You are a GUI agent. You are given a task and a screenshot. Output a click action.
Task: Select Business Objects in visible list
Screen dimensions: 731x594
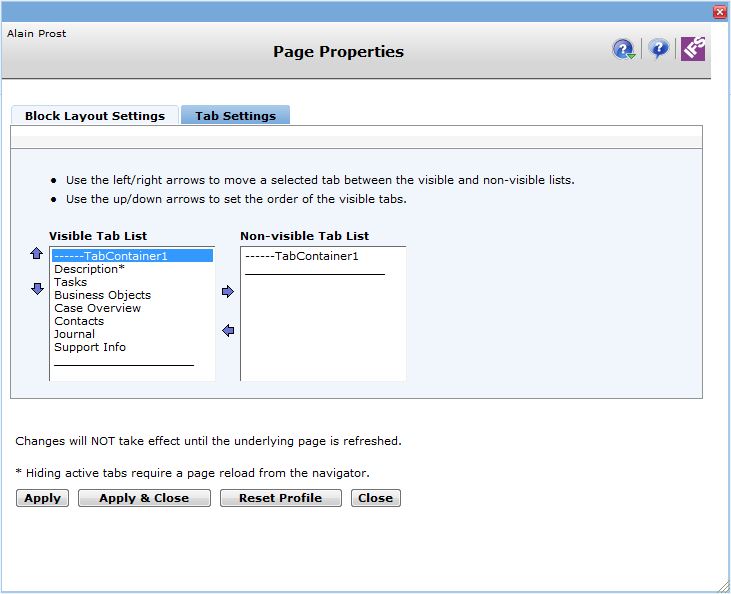(102, 295)
